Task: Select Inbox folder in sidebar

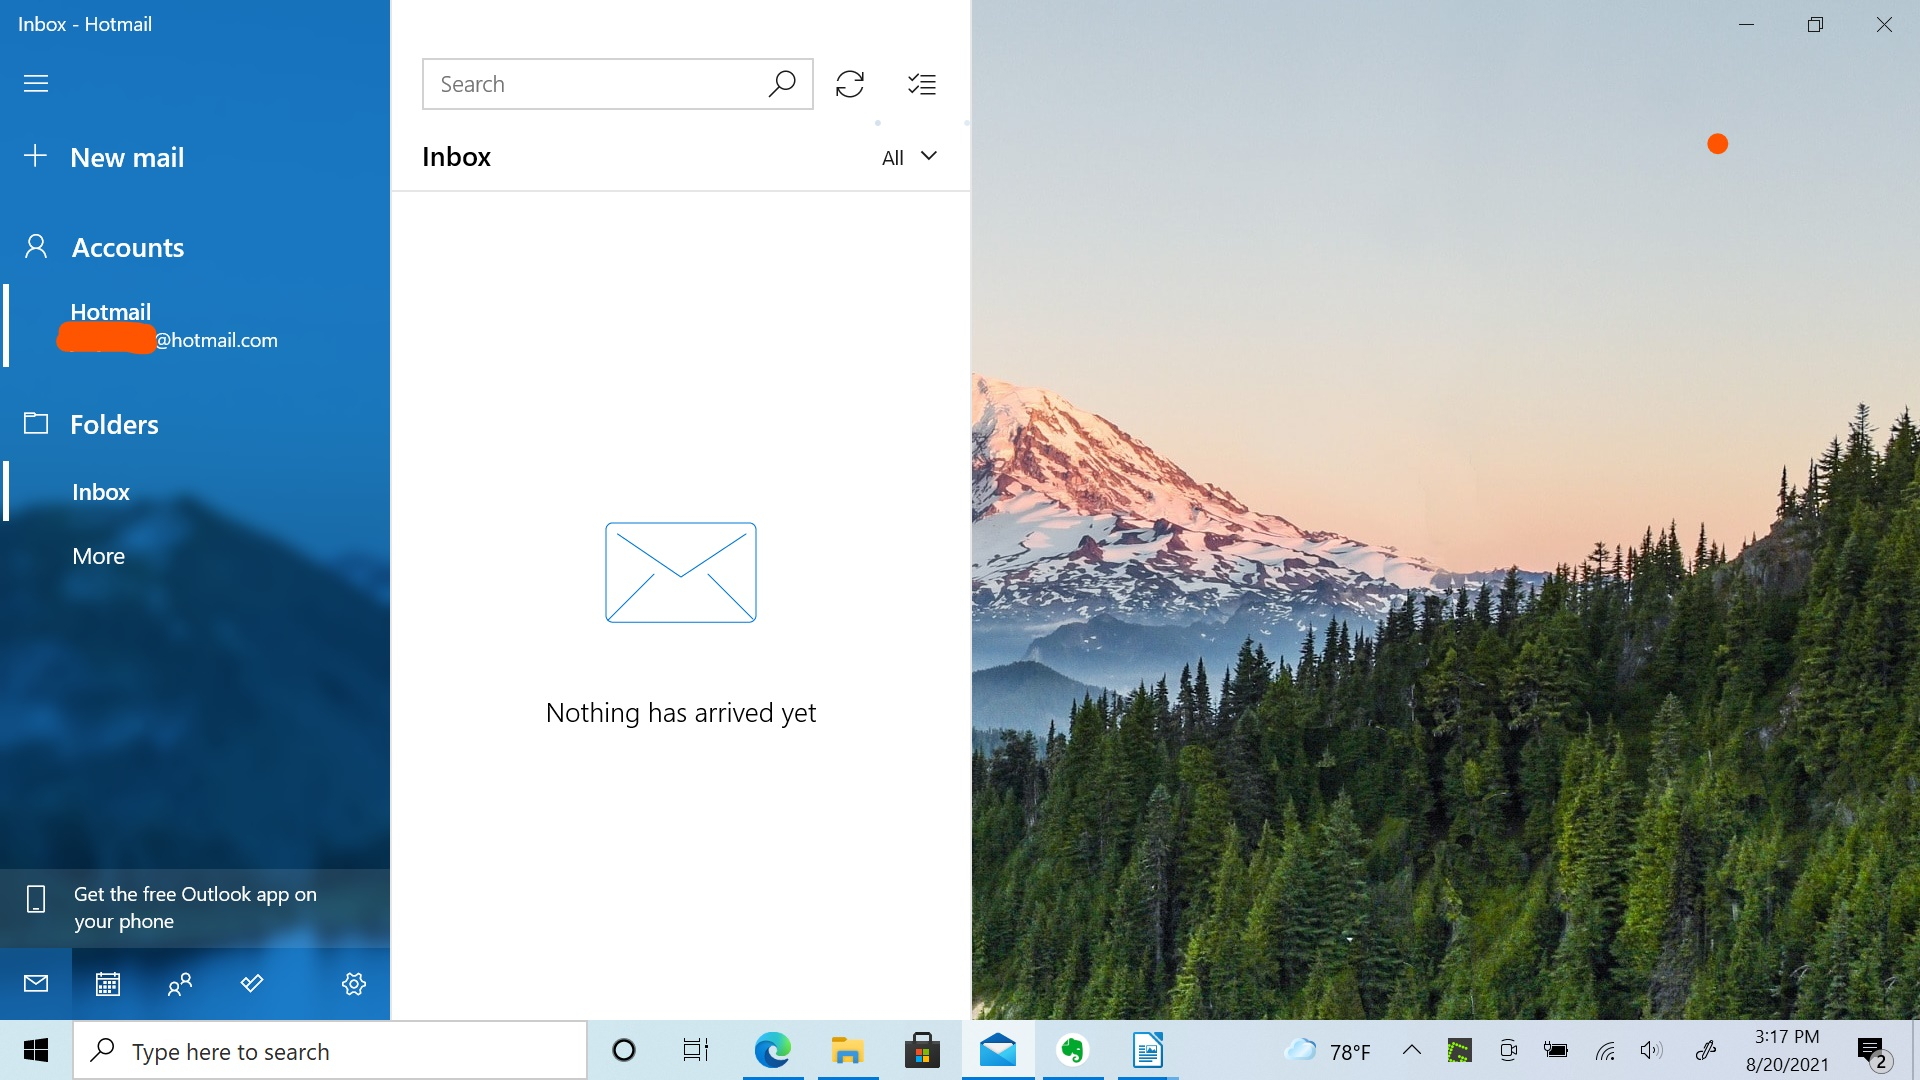Action: pyautogui.click(x=101, y=492)
